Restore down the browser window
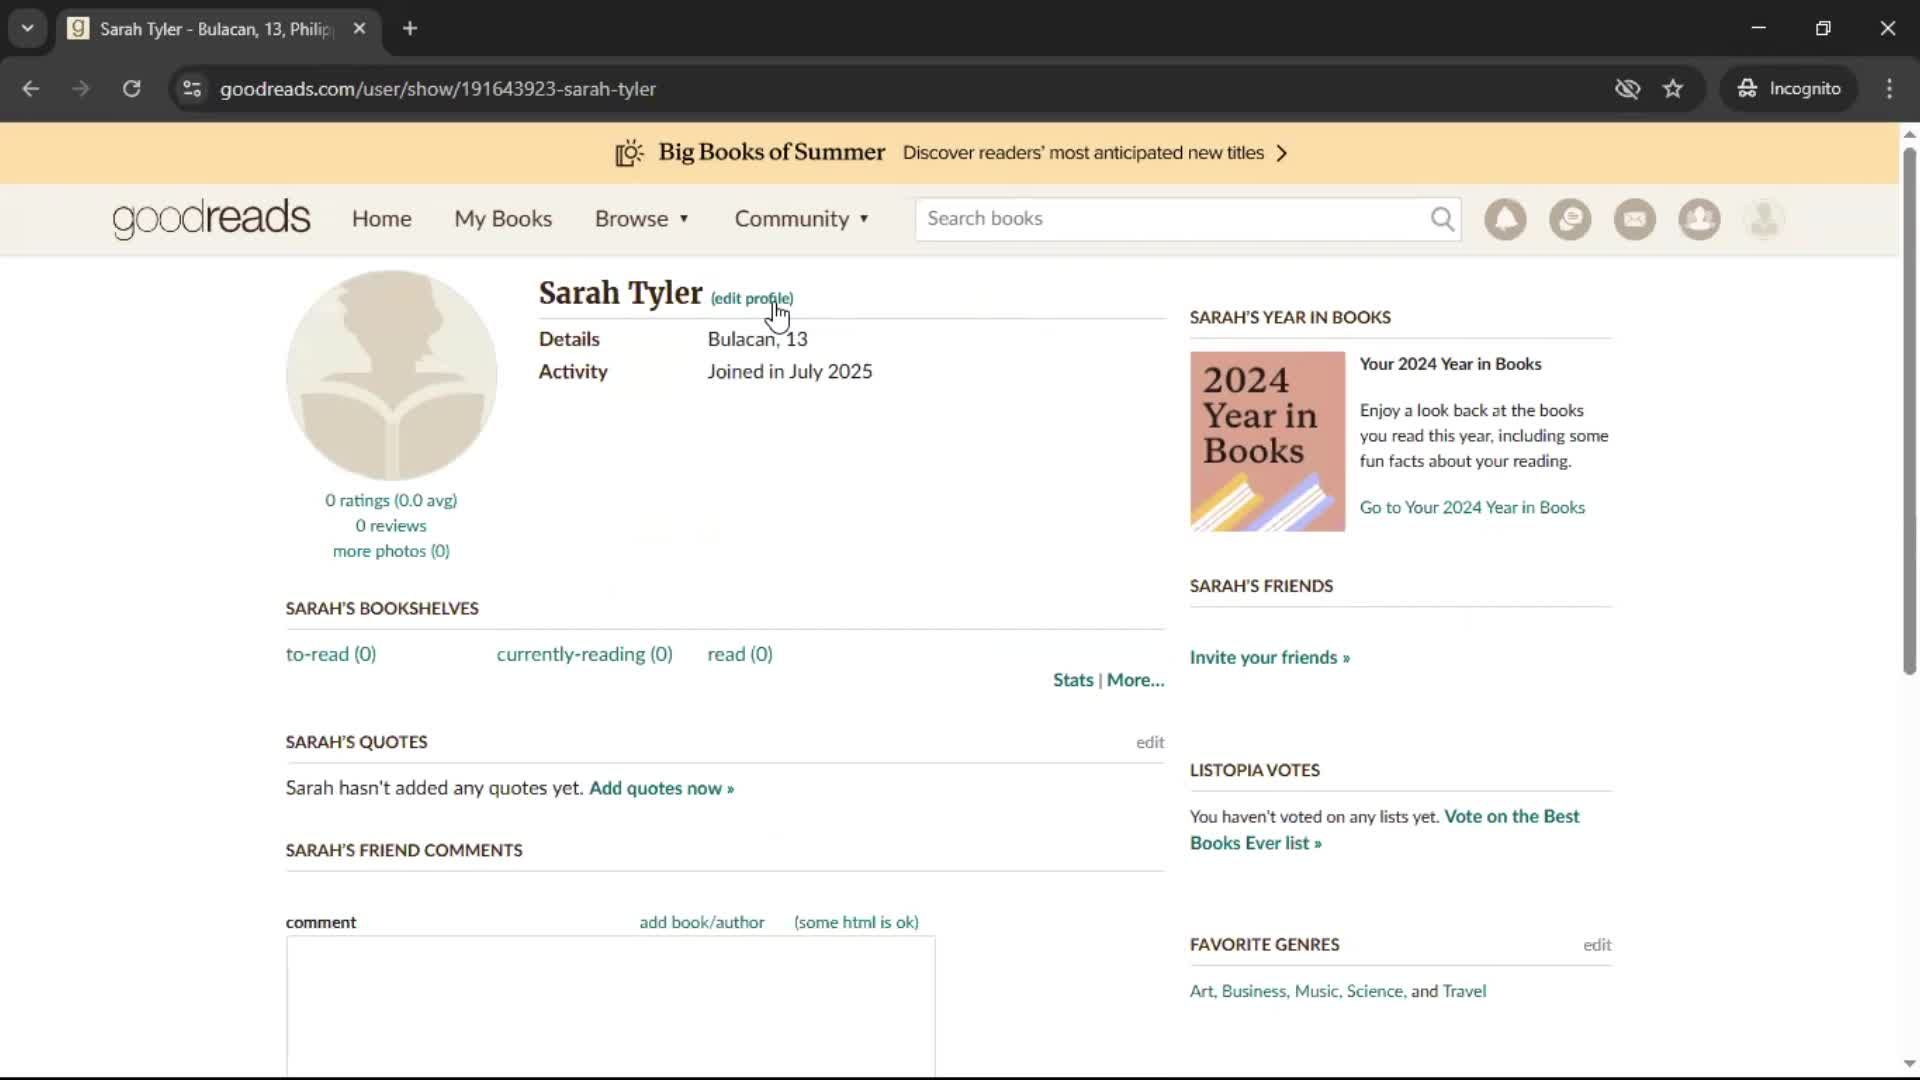 [1823, 29]
